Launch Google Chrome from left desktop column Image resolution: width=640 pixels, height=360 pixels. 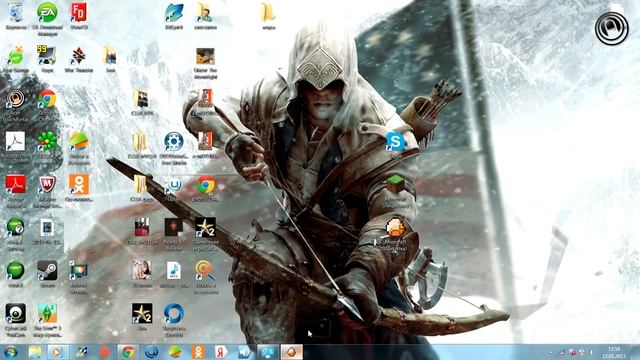pos(47,100)
